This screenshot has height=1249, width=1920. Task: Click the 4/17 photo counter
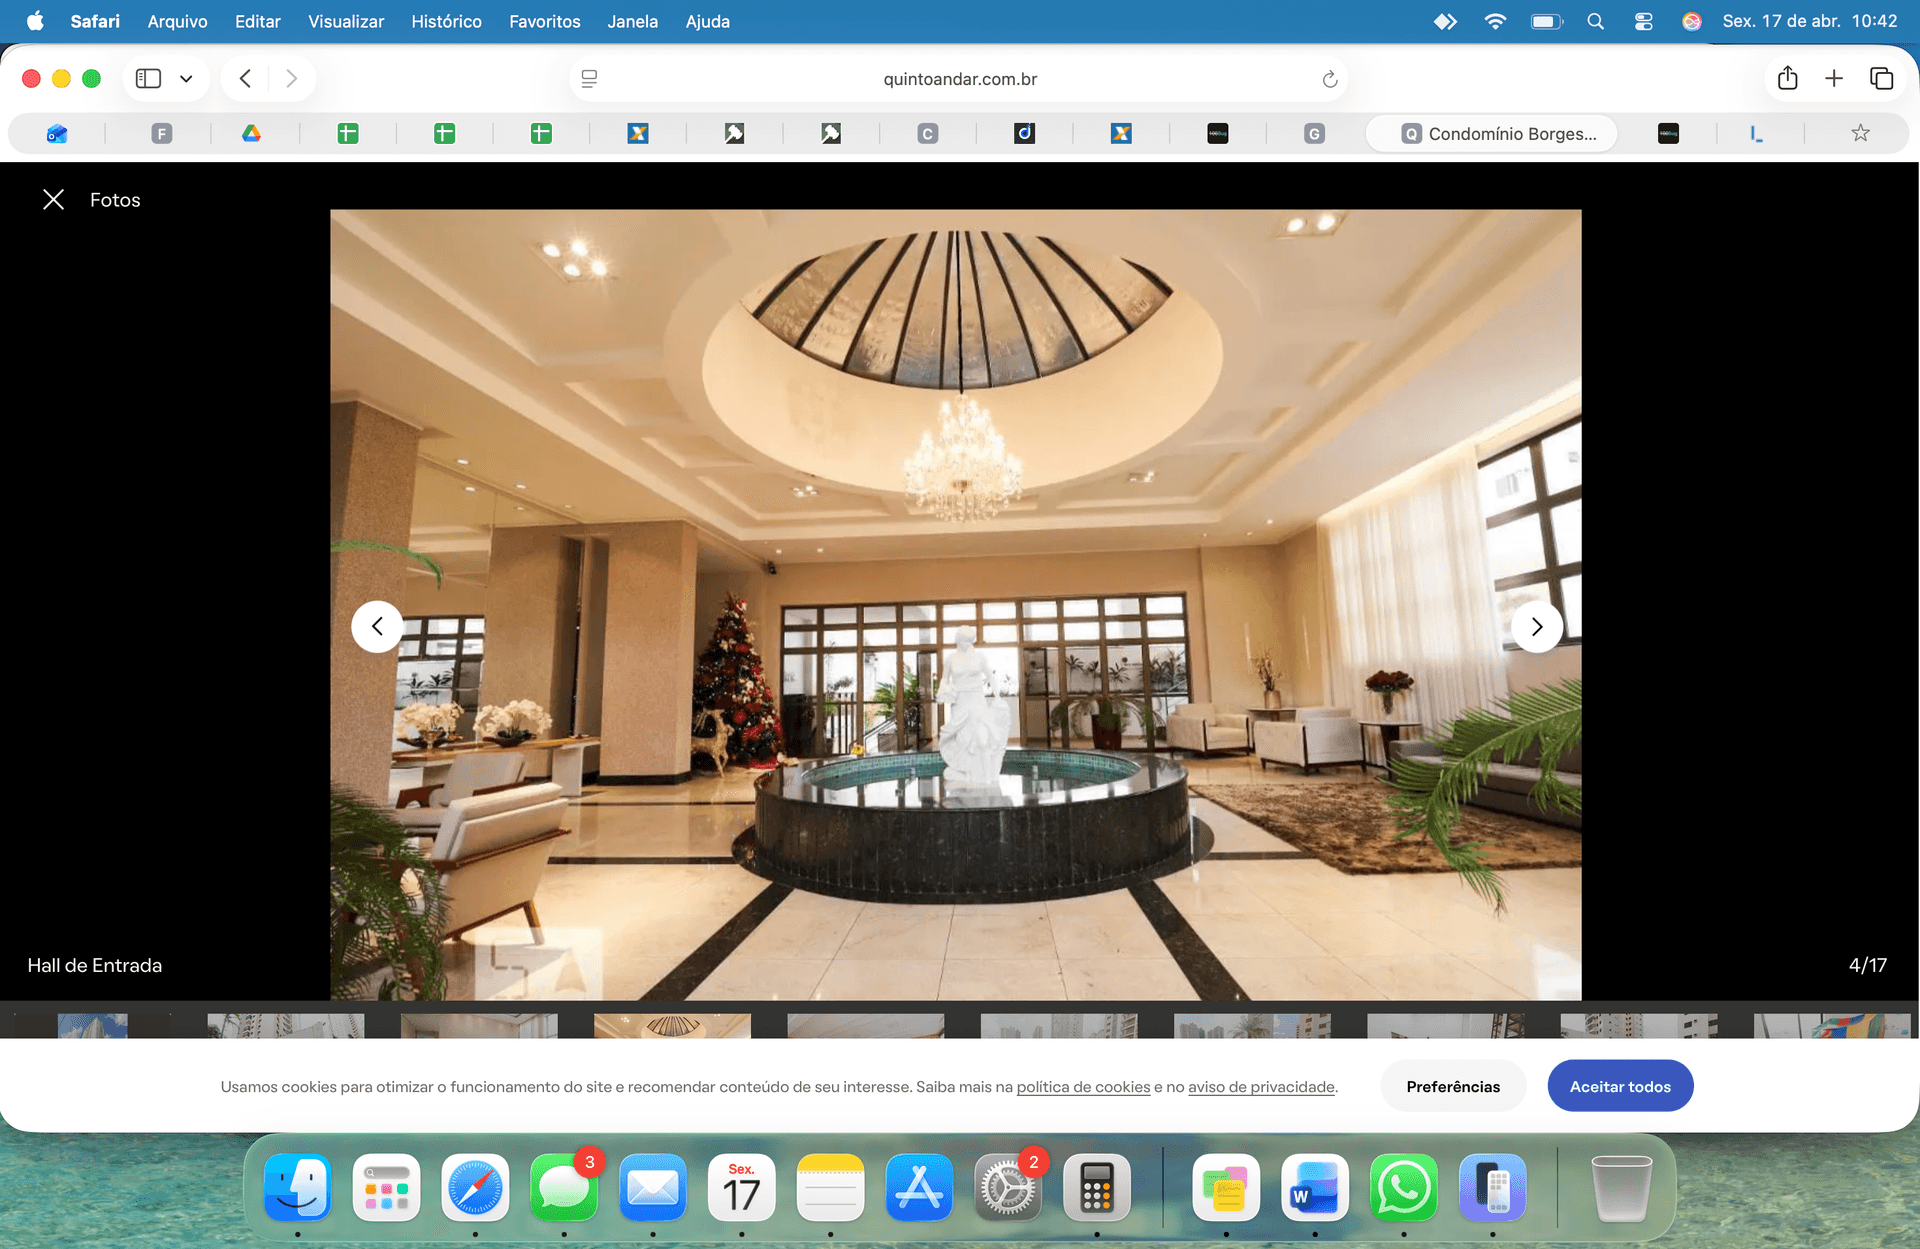click(x=1867, y=965)
